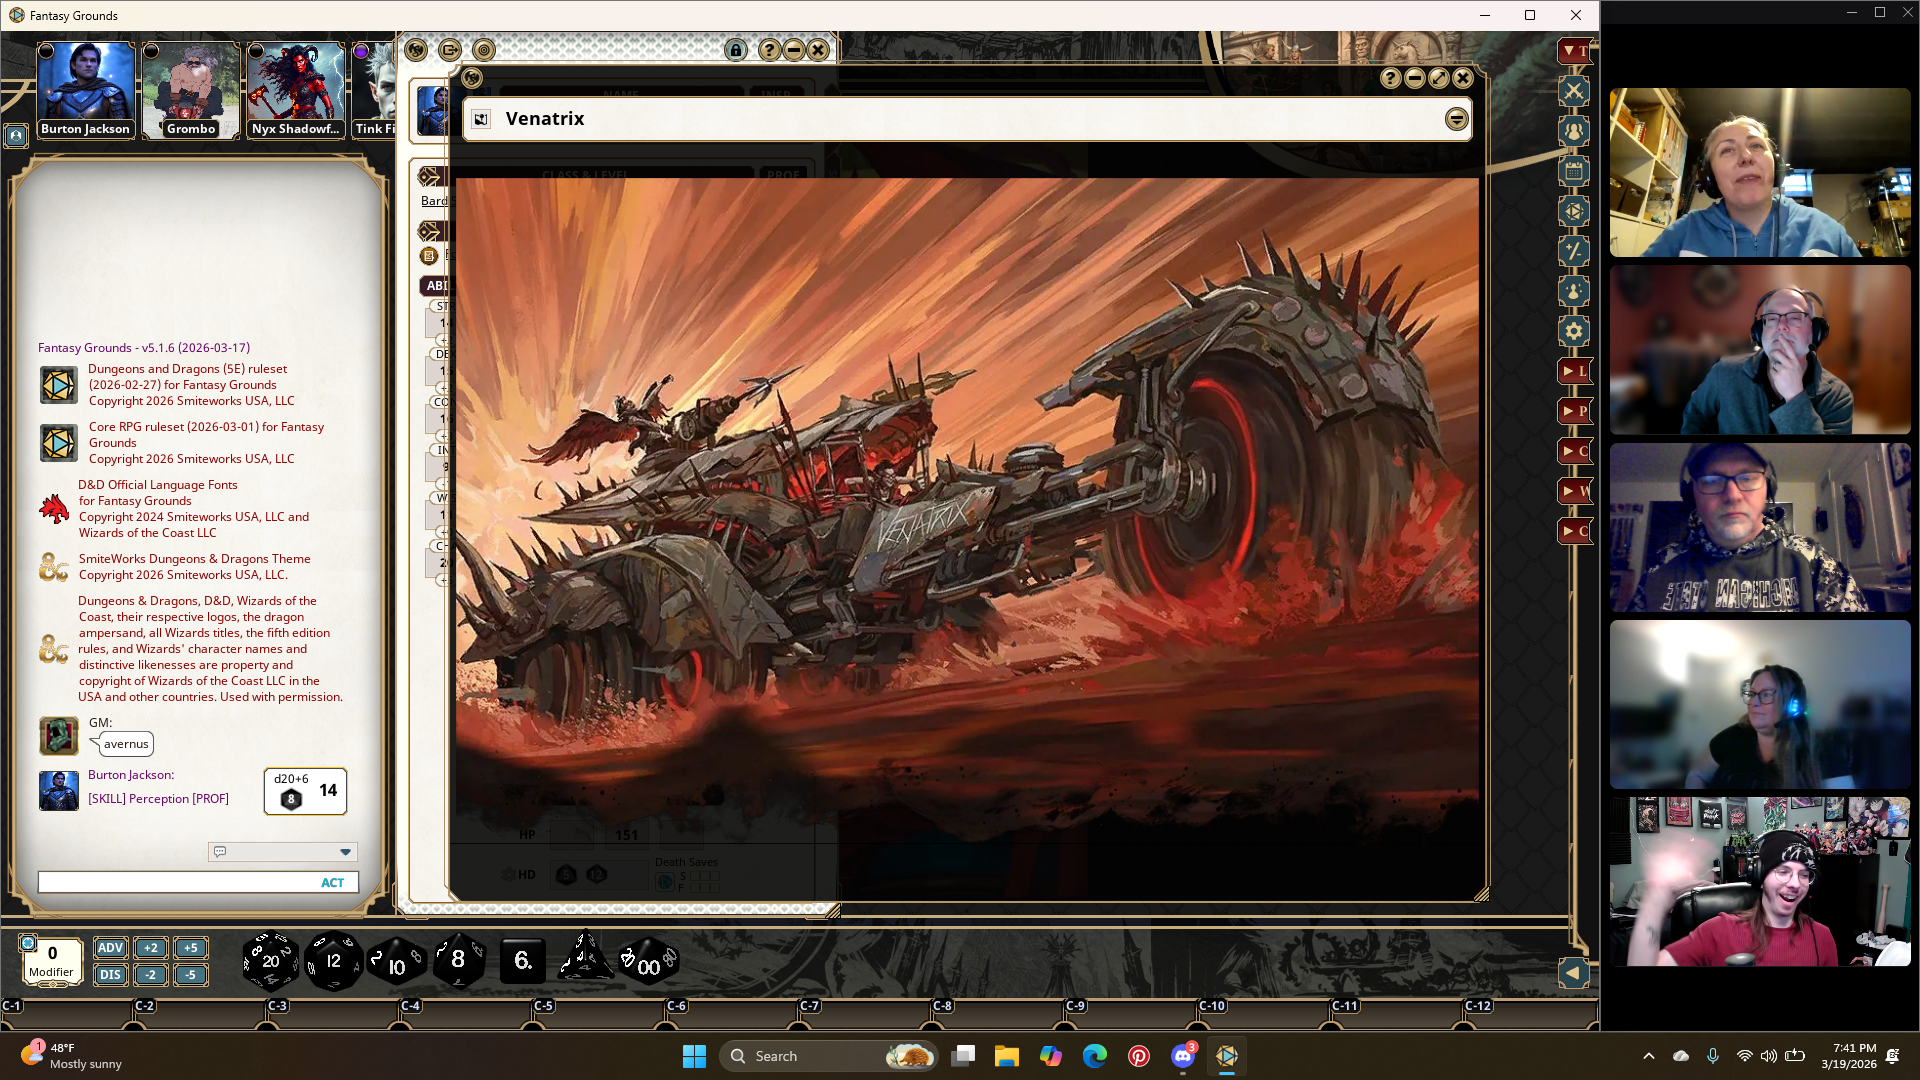Viewport: 1920px width, 1080px height.
Task: Toggle the DIS disadvantage button
Action: [x=110, y=974]
